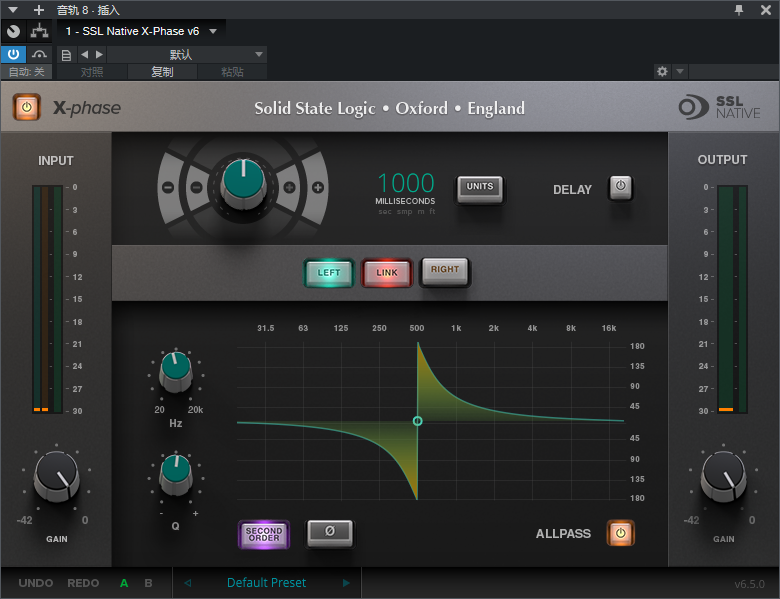Click the host automation read icon

tap(39, 54)
